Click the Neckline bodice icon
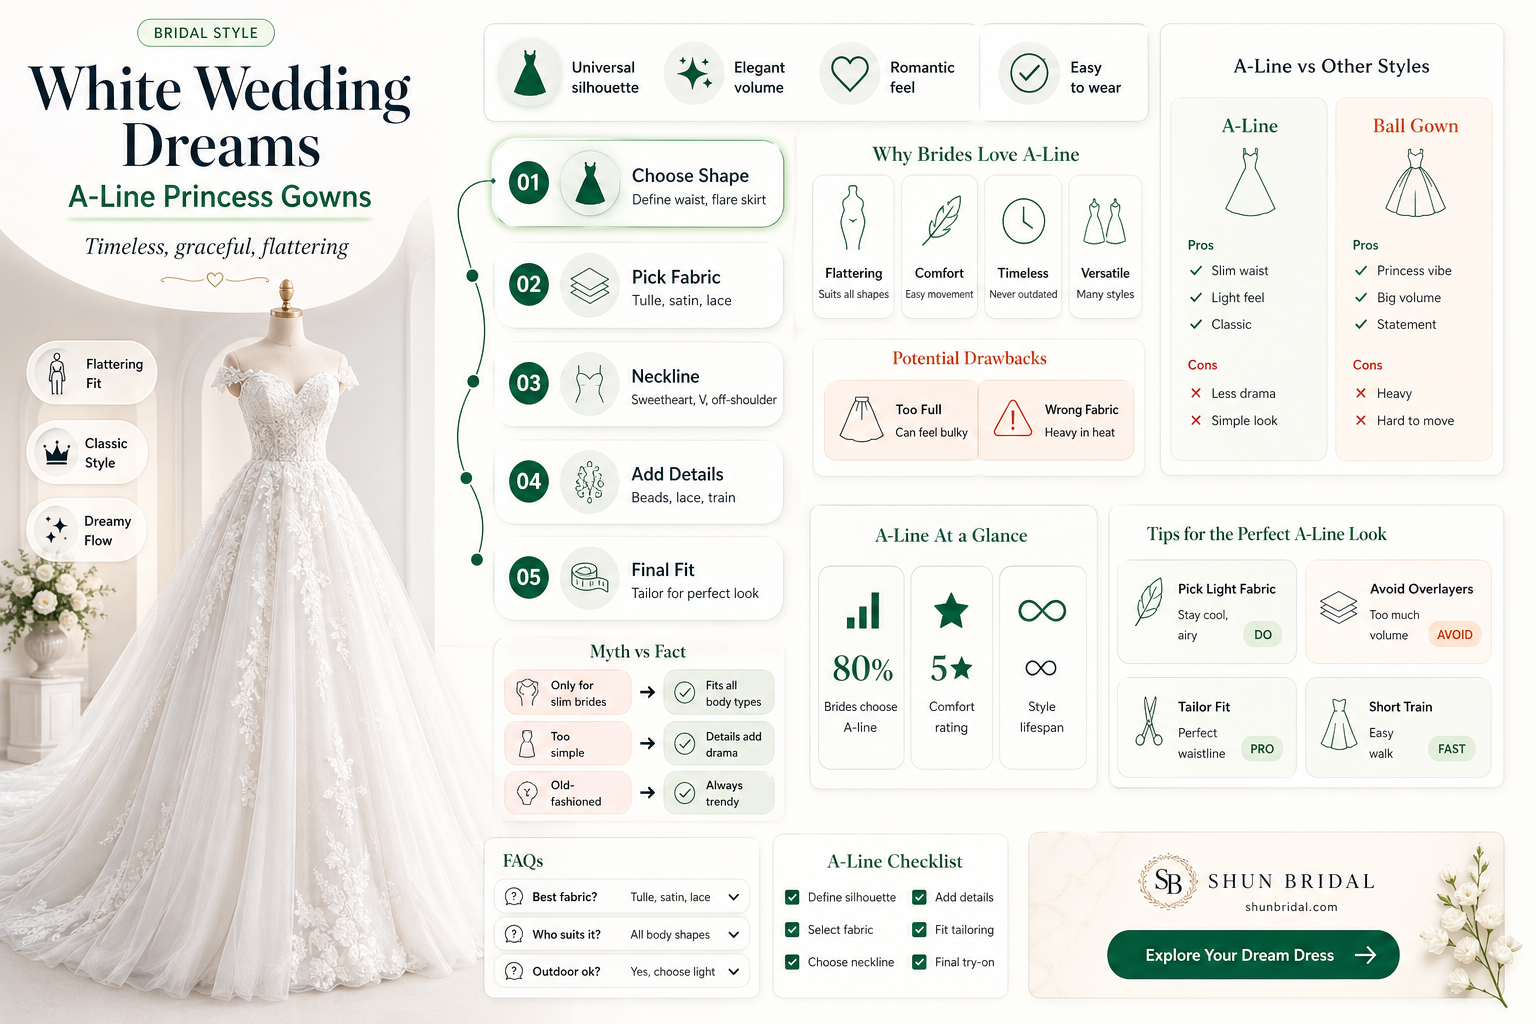Viewport: 1536px width, 1024px height. click(x=590, y=384)
